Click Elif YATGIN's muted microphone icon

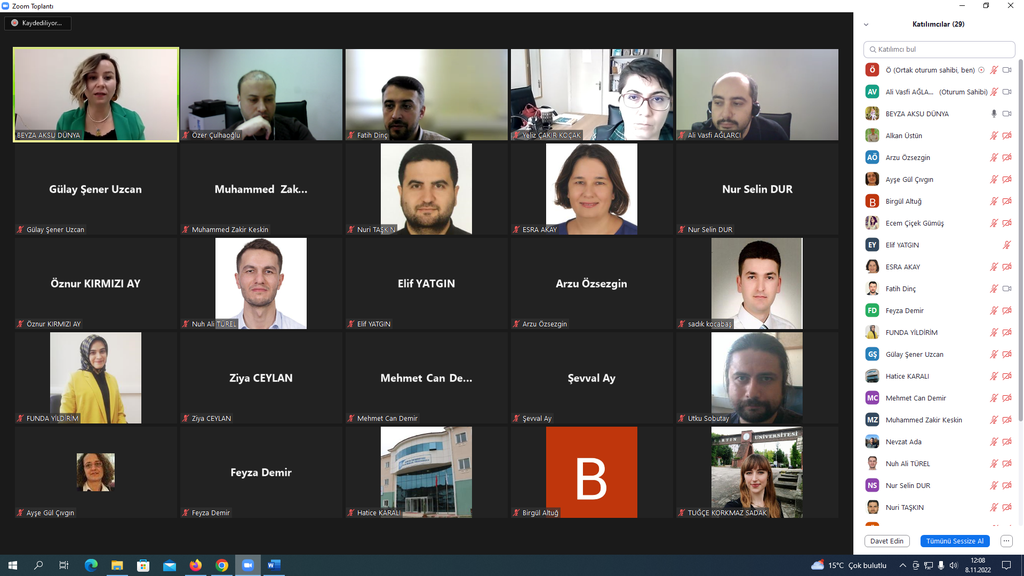coord(1007,245)
